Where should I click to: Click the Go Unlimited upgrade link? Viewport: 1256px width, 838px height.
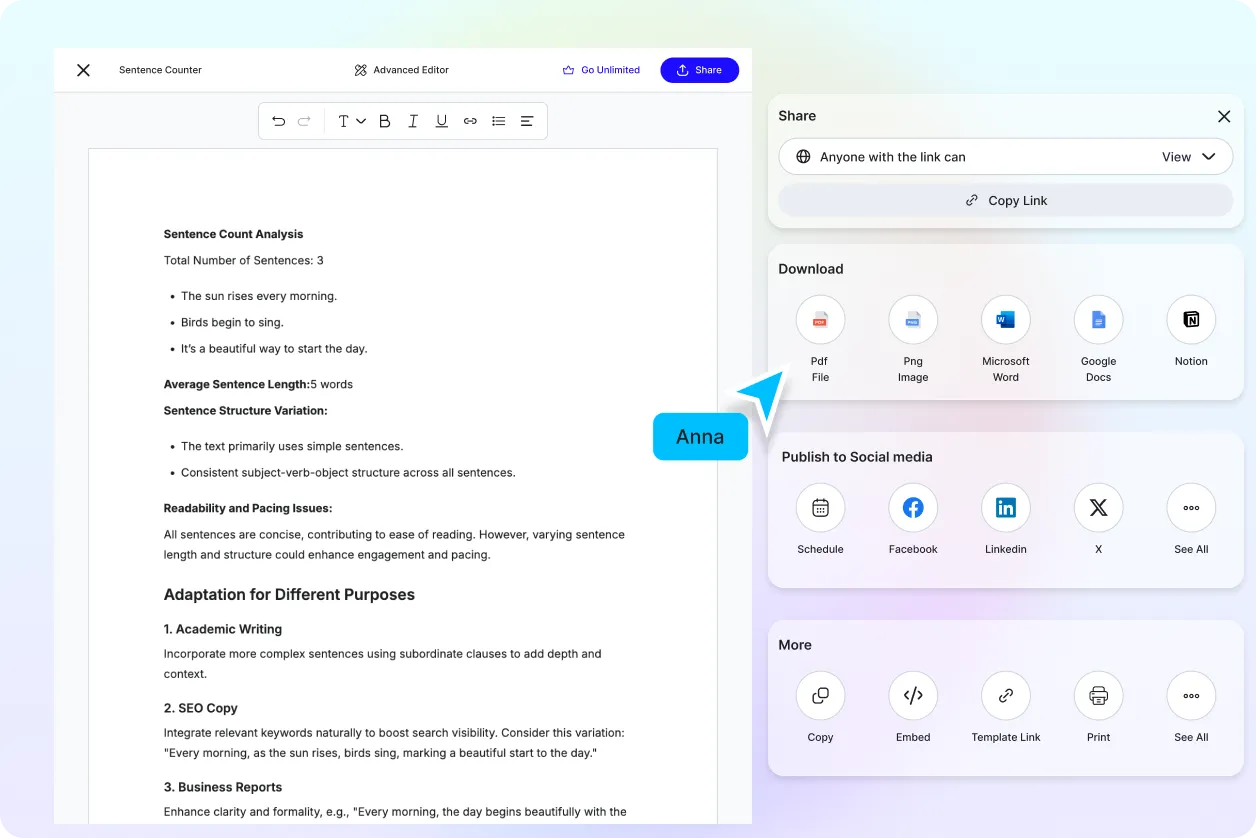(x=601, y=69)
